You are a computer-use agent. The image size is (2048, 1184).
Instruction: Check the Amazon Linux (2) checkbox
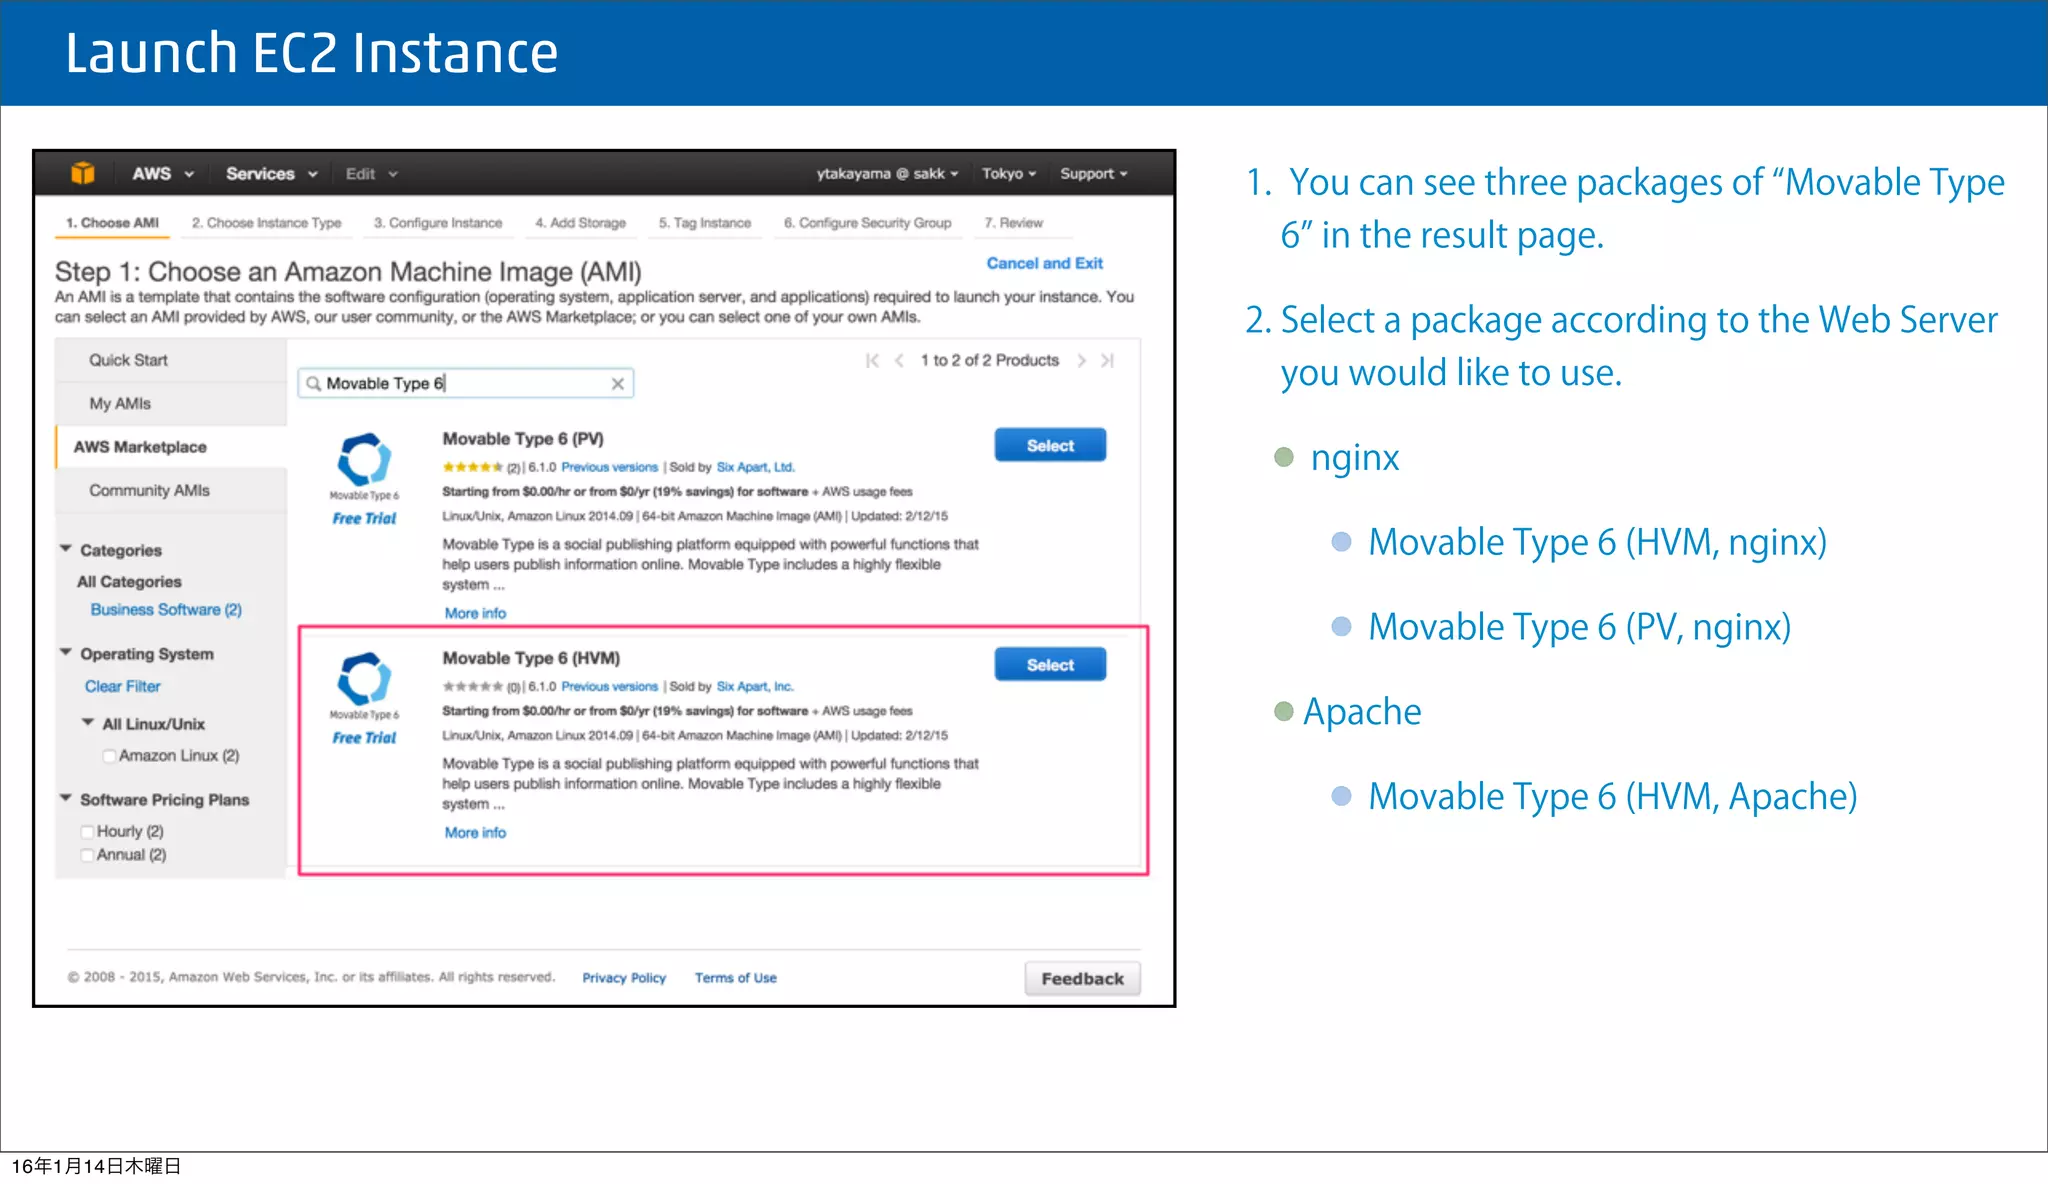coord(109,756)
